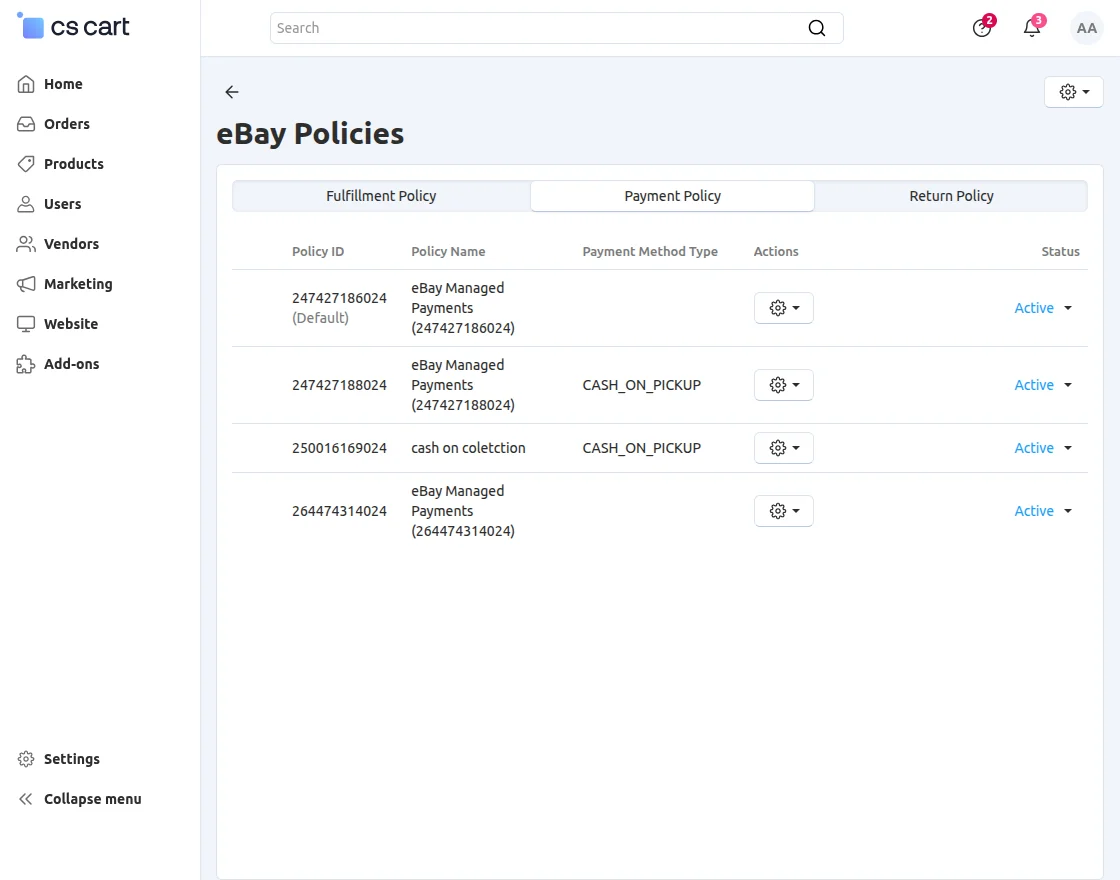Change Active status of policy 264474314024
This screenshot has height=880, width=1120.
click(x=1043, y=511)
